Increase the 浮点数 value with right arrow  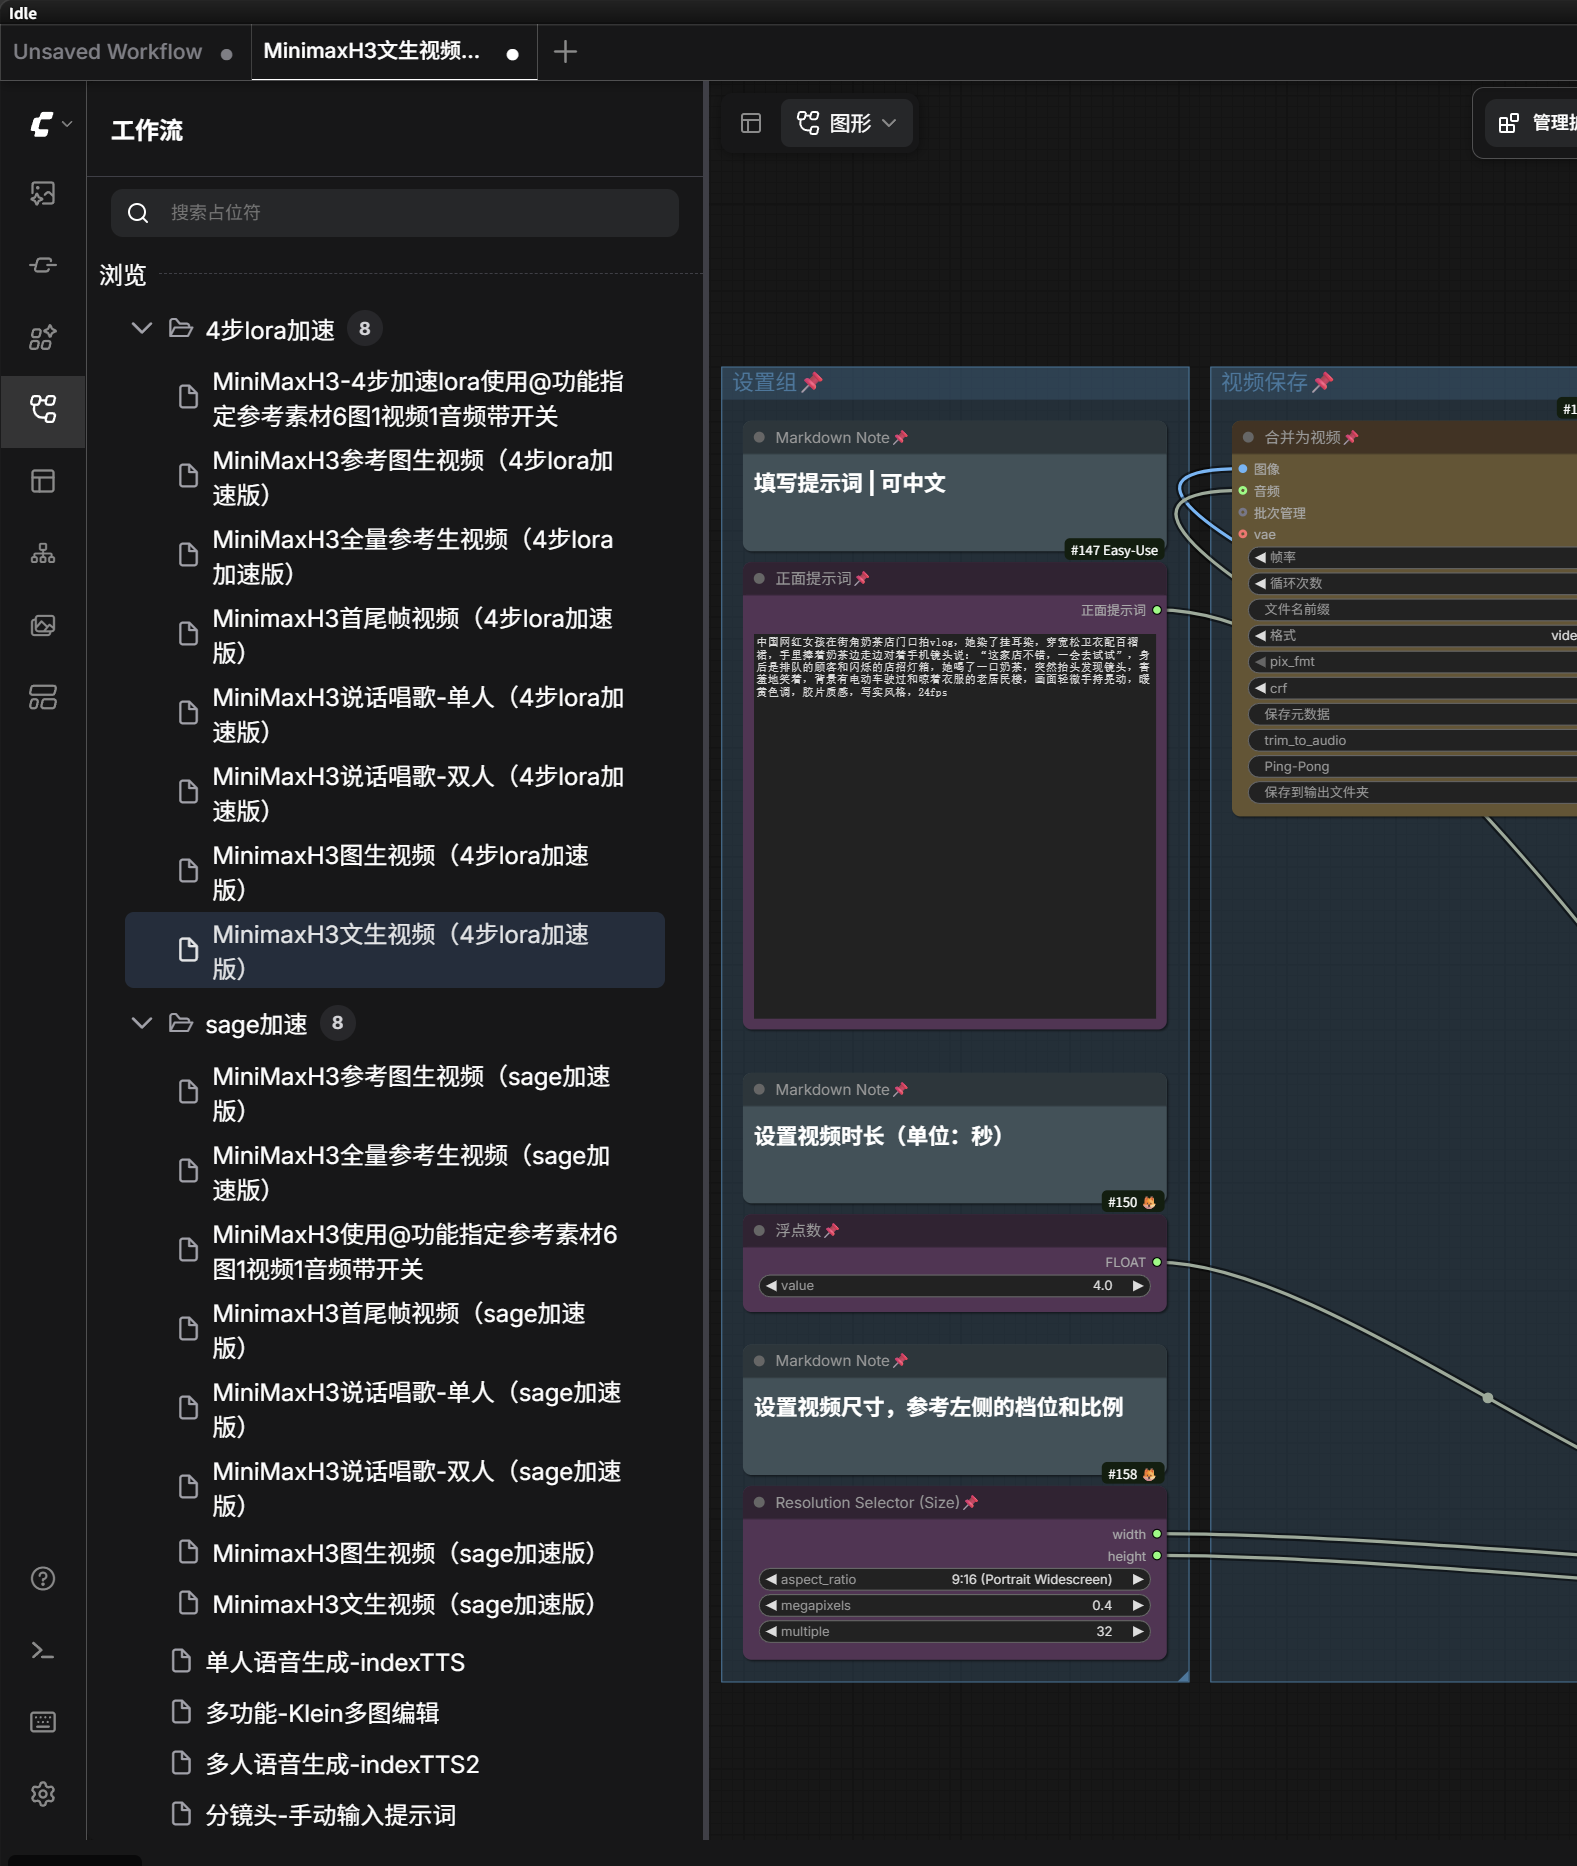(1137, 1286)
